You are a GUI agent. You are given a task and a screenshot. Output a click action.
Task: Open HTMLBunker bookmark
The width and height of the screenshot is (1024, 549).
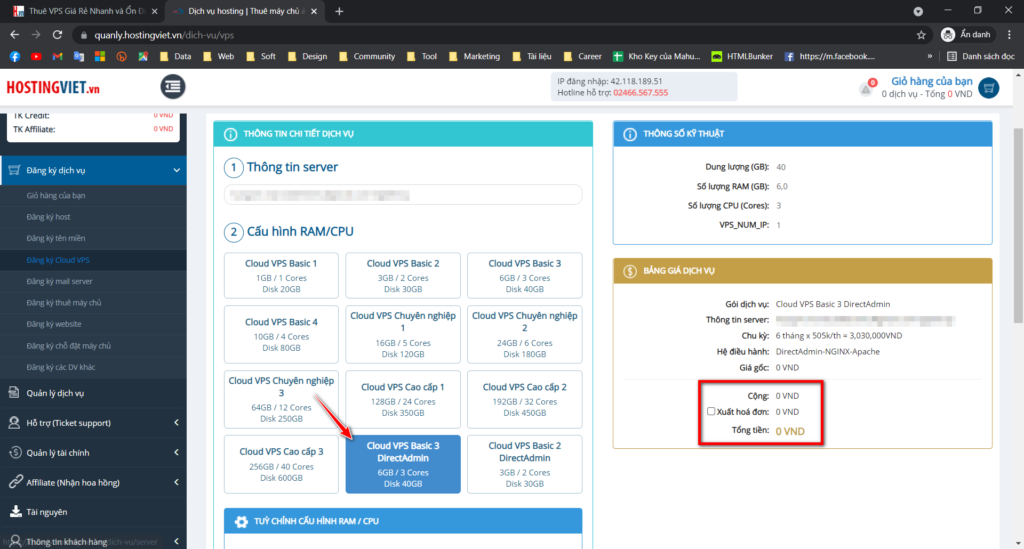pyautogui.click(x=742, y=57)
